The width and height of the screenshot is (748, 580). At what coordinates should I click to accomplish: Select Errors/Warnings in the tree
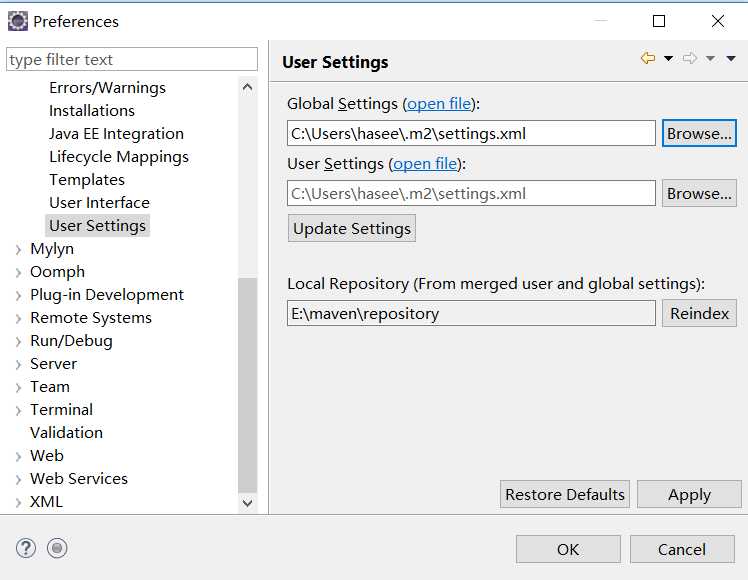[107, 88]
